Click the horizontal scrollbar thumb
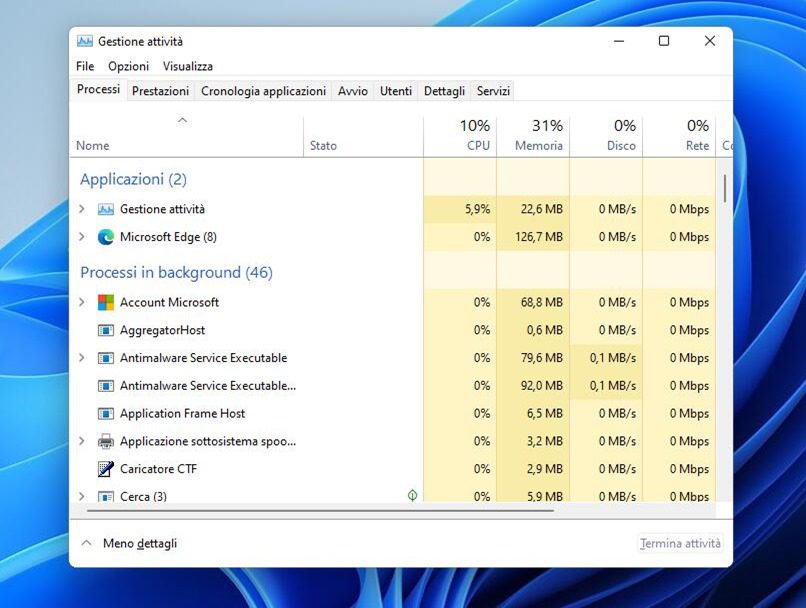 (x=320, y=510)
